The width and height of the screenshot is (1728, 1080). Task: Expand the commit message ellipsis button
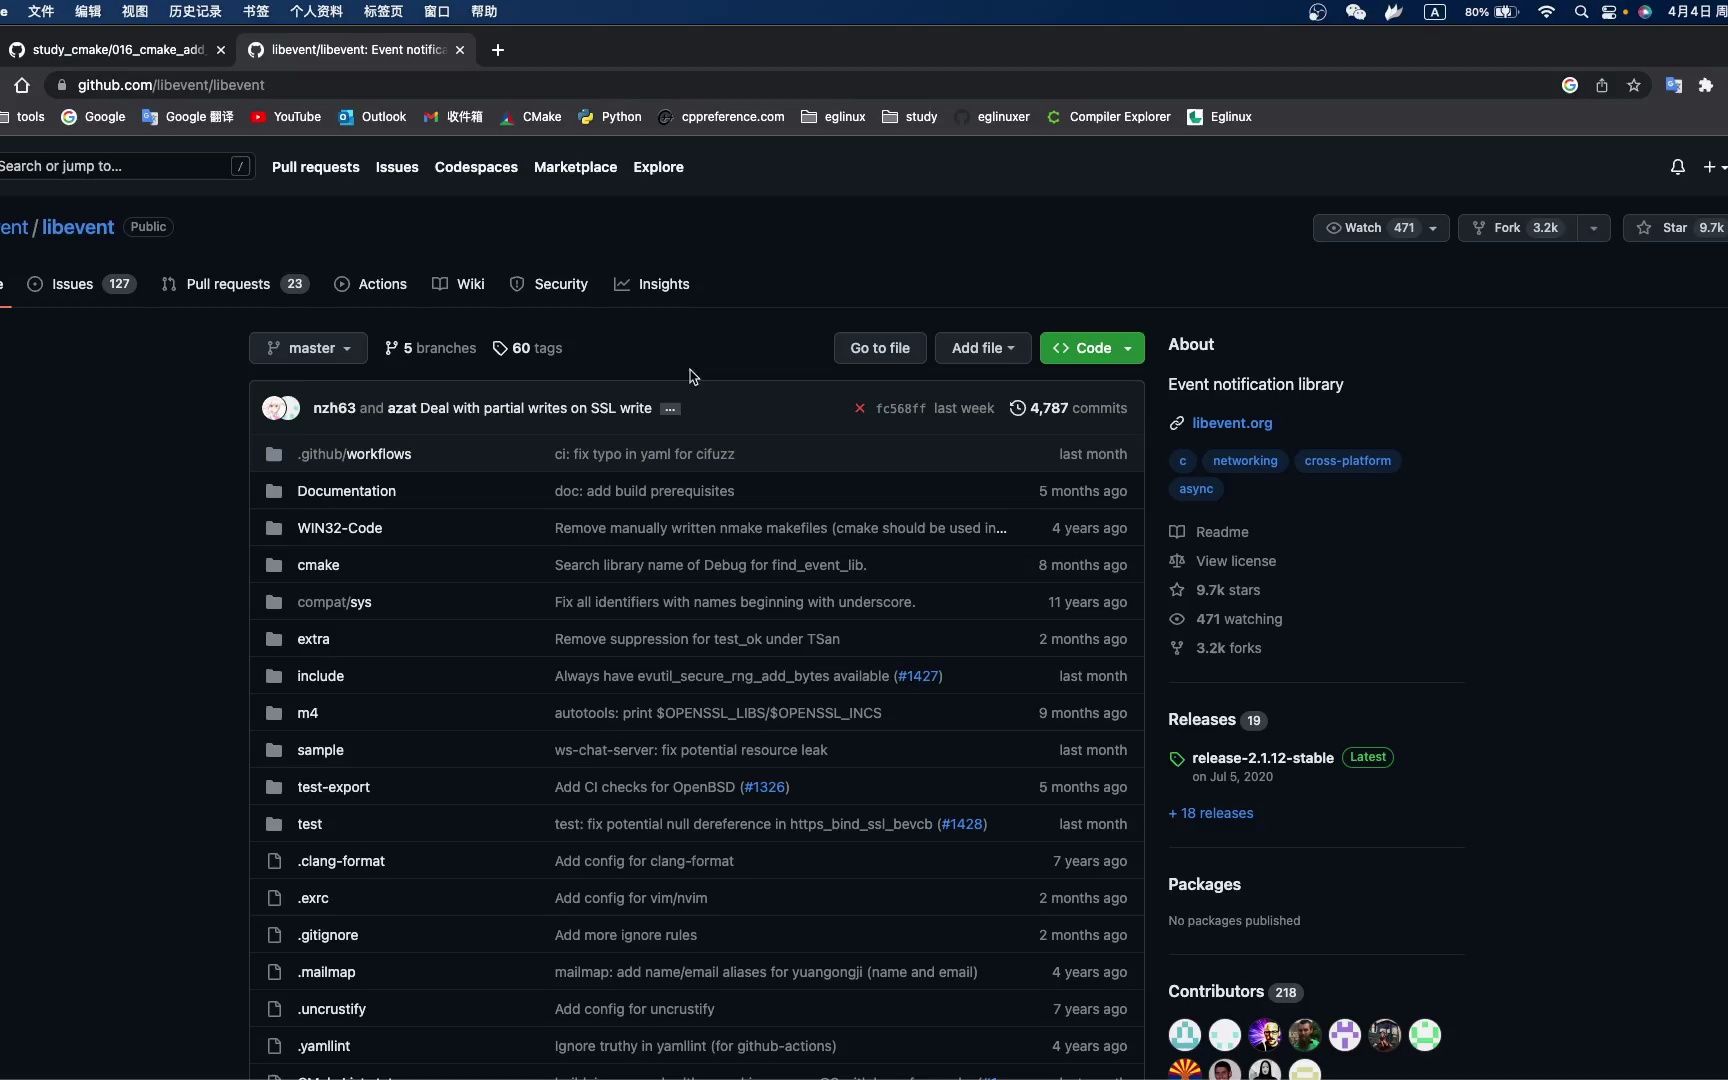[x=671, y=408]
